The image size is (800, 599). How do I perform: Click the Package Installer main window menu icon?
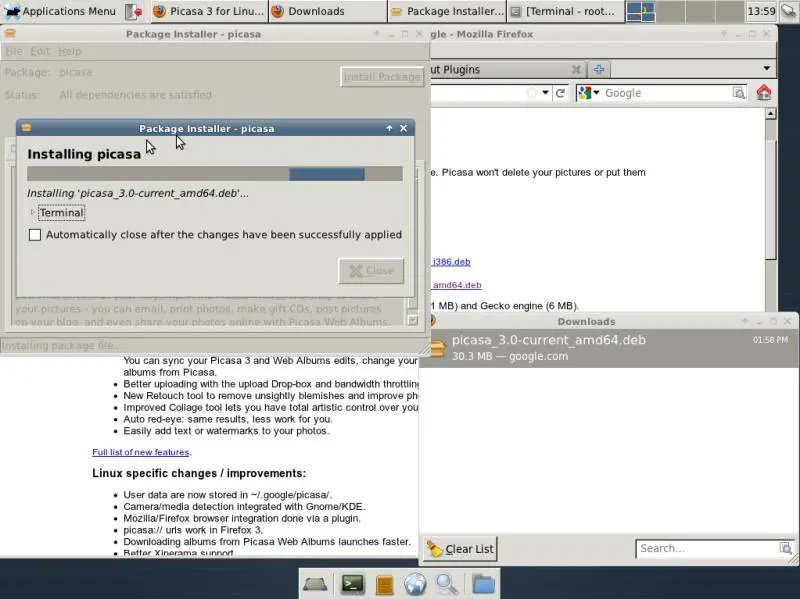coord(10,34)
